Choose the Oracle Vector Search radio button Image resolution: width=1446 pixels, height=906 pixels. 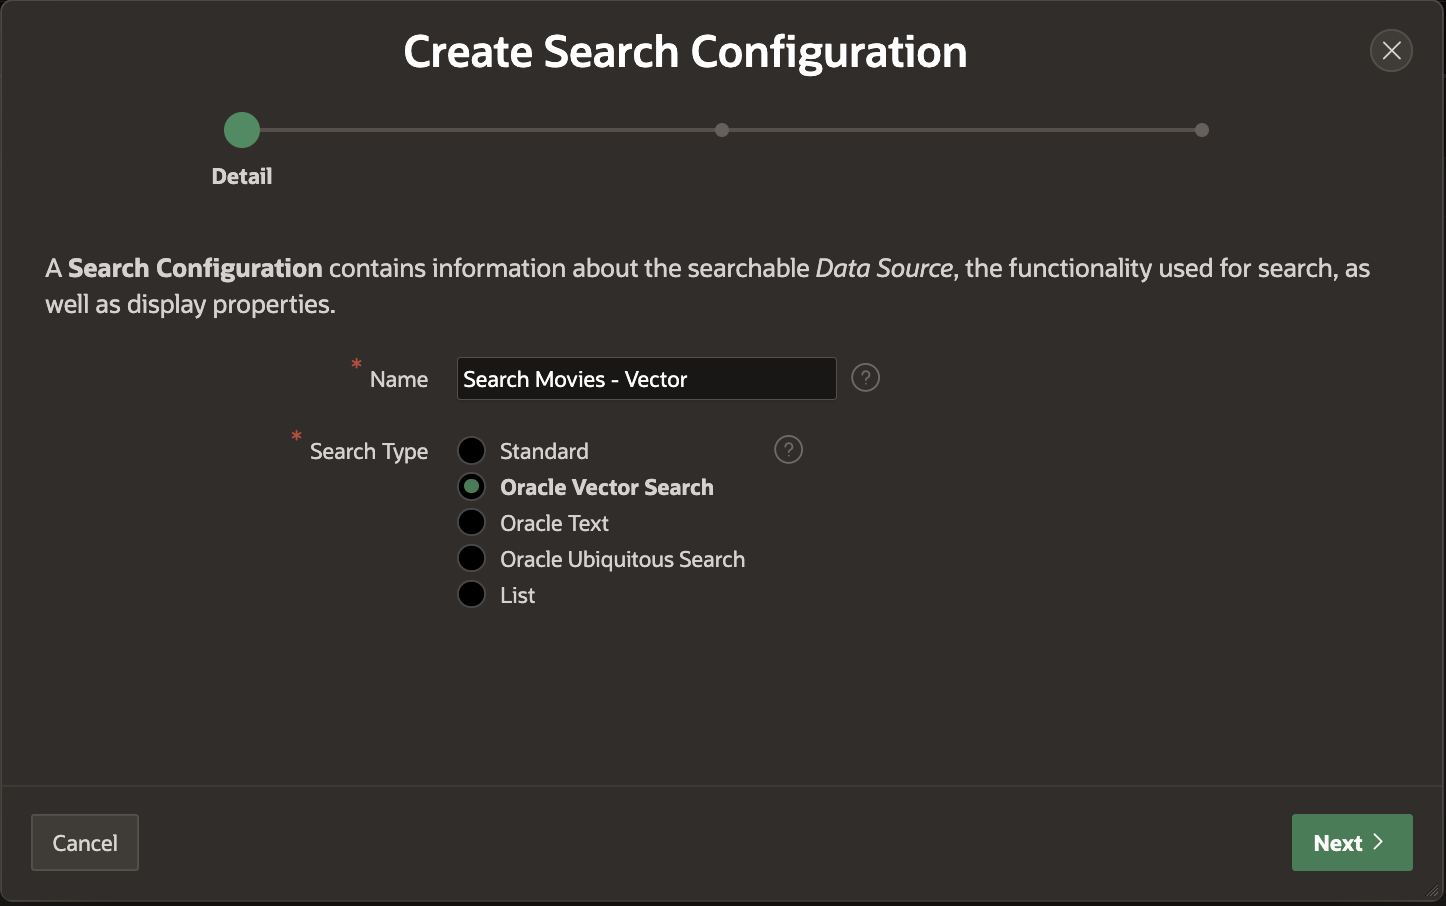tap(471, 487)
